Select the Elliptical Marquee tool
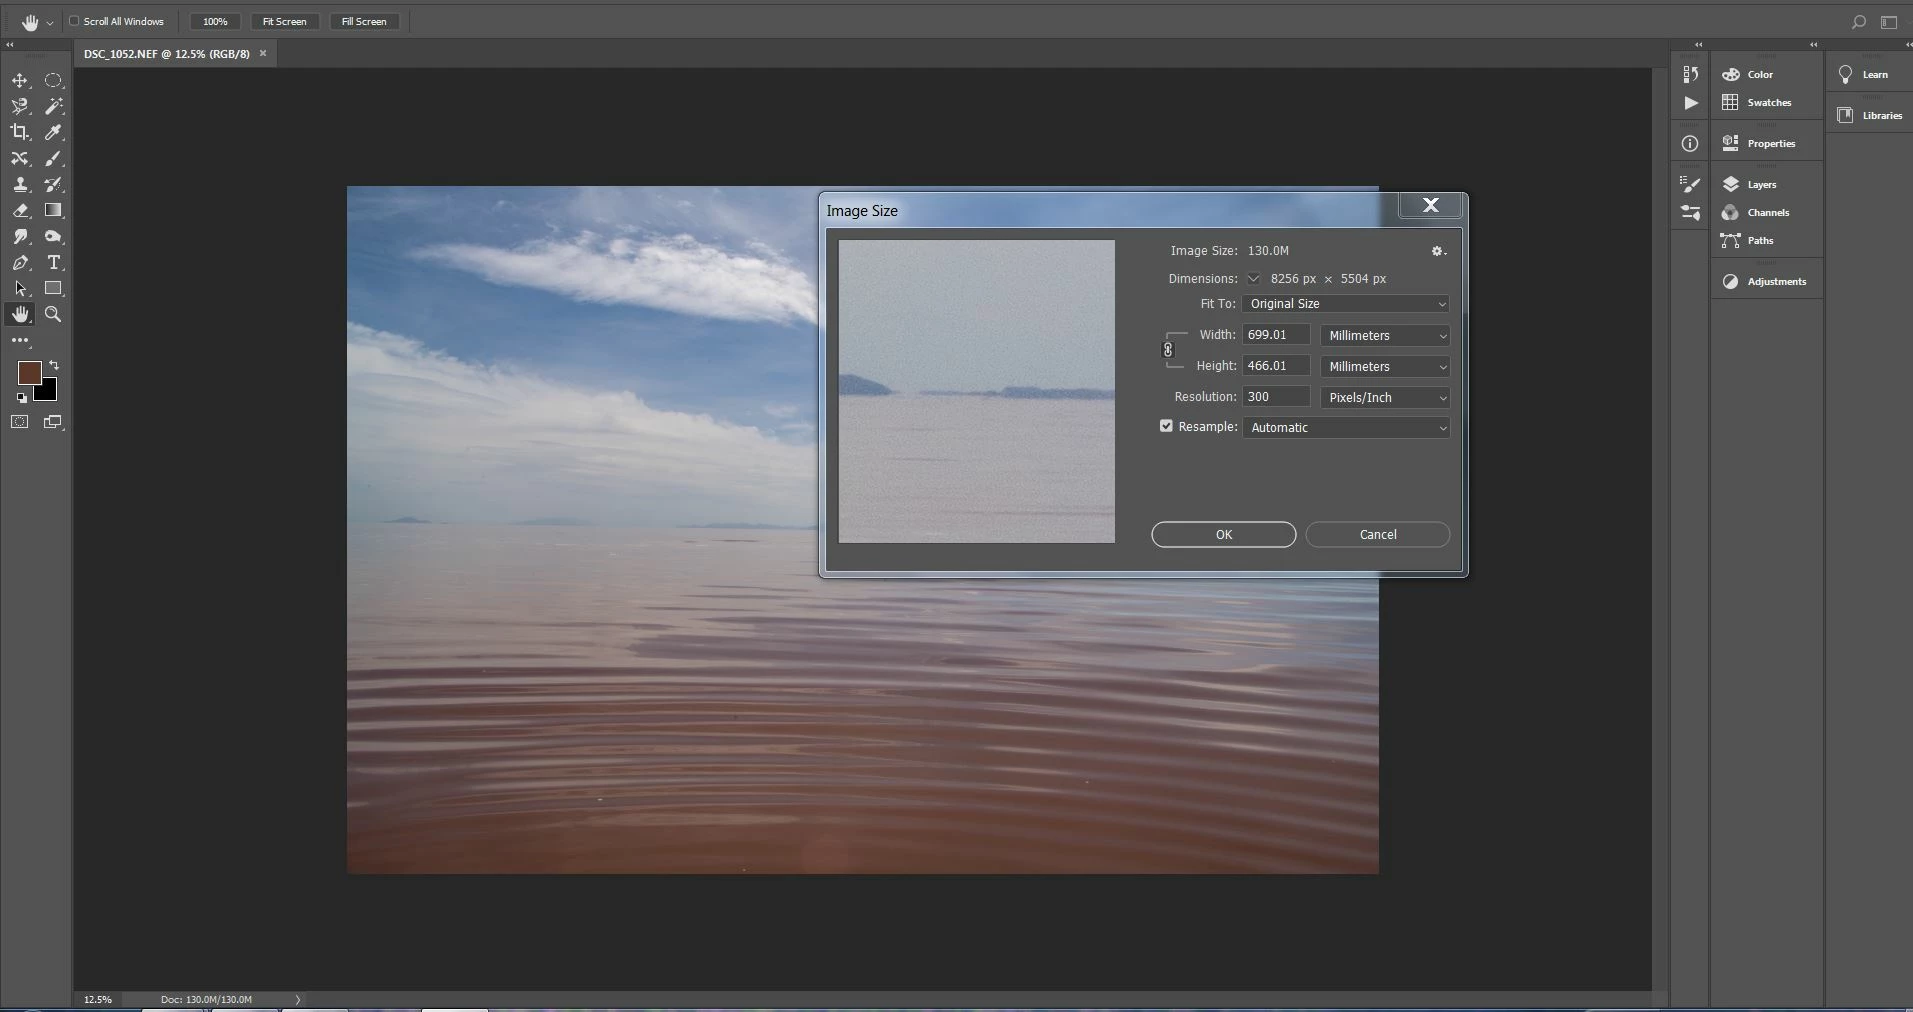 [x=54, y=80]
